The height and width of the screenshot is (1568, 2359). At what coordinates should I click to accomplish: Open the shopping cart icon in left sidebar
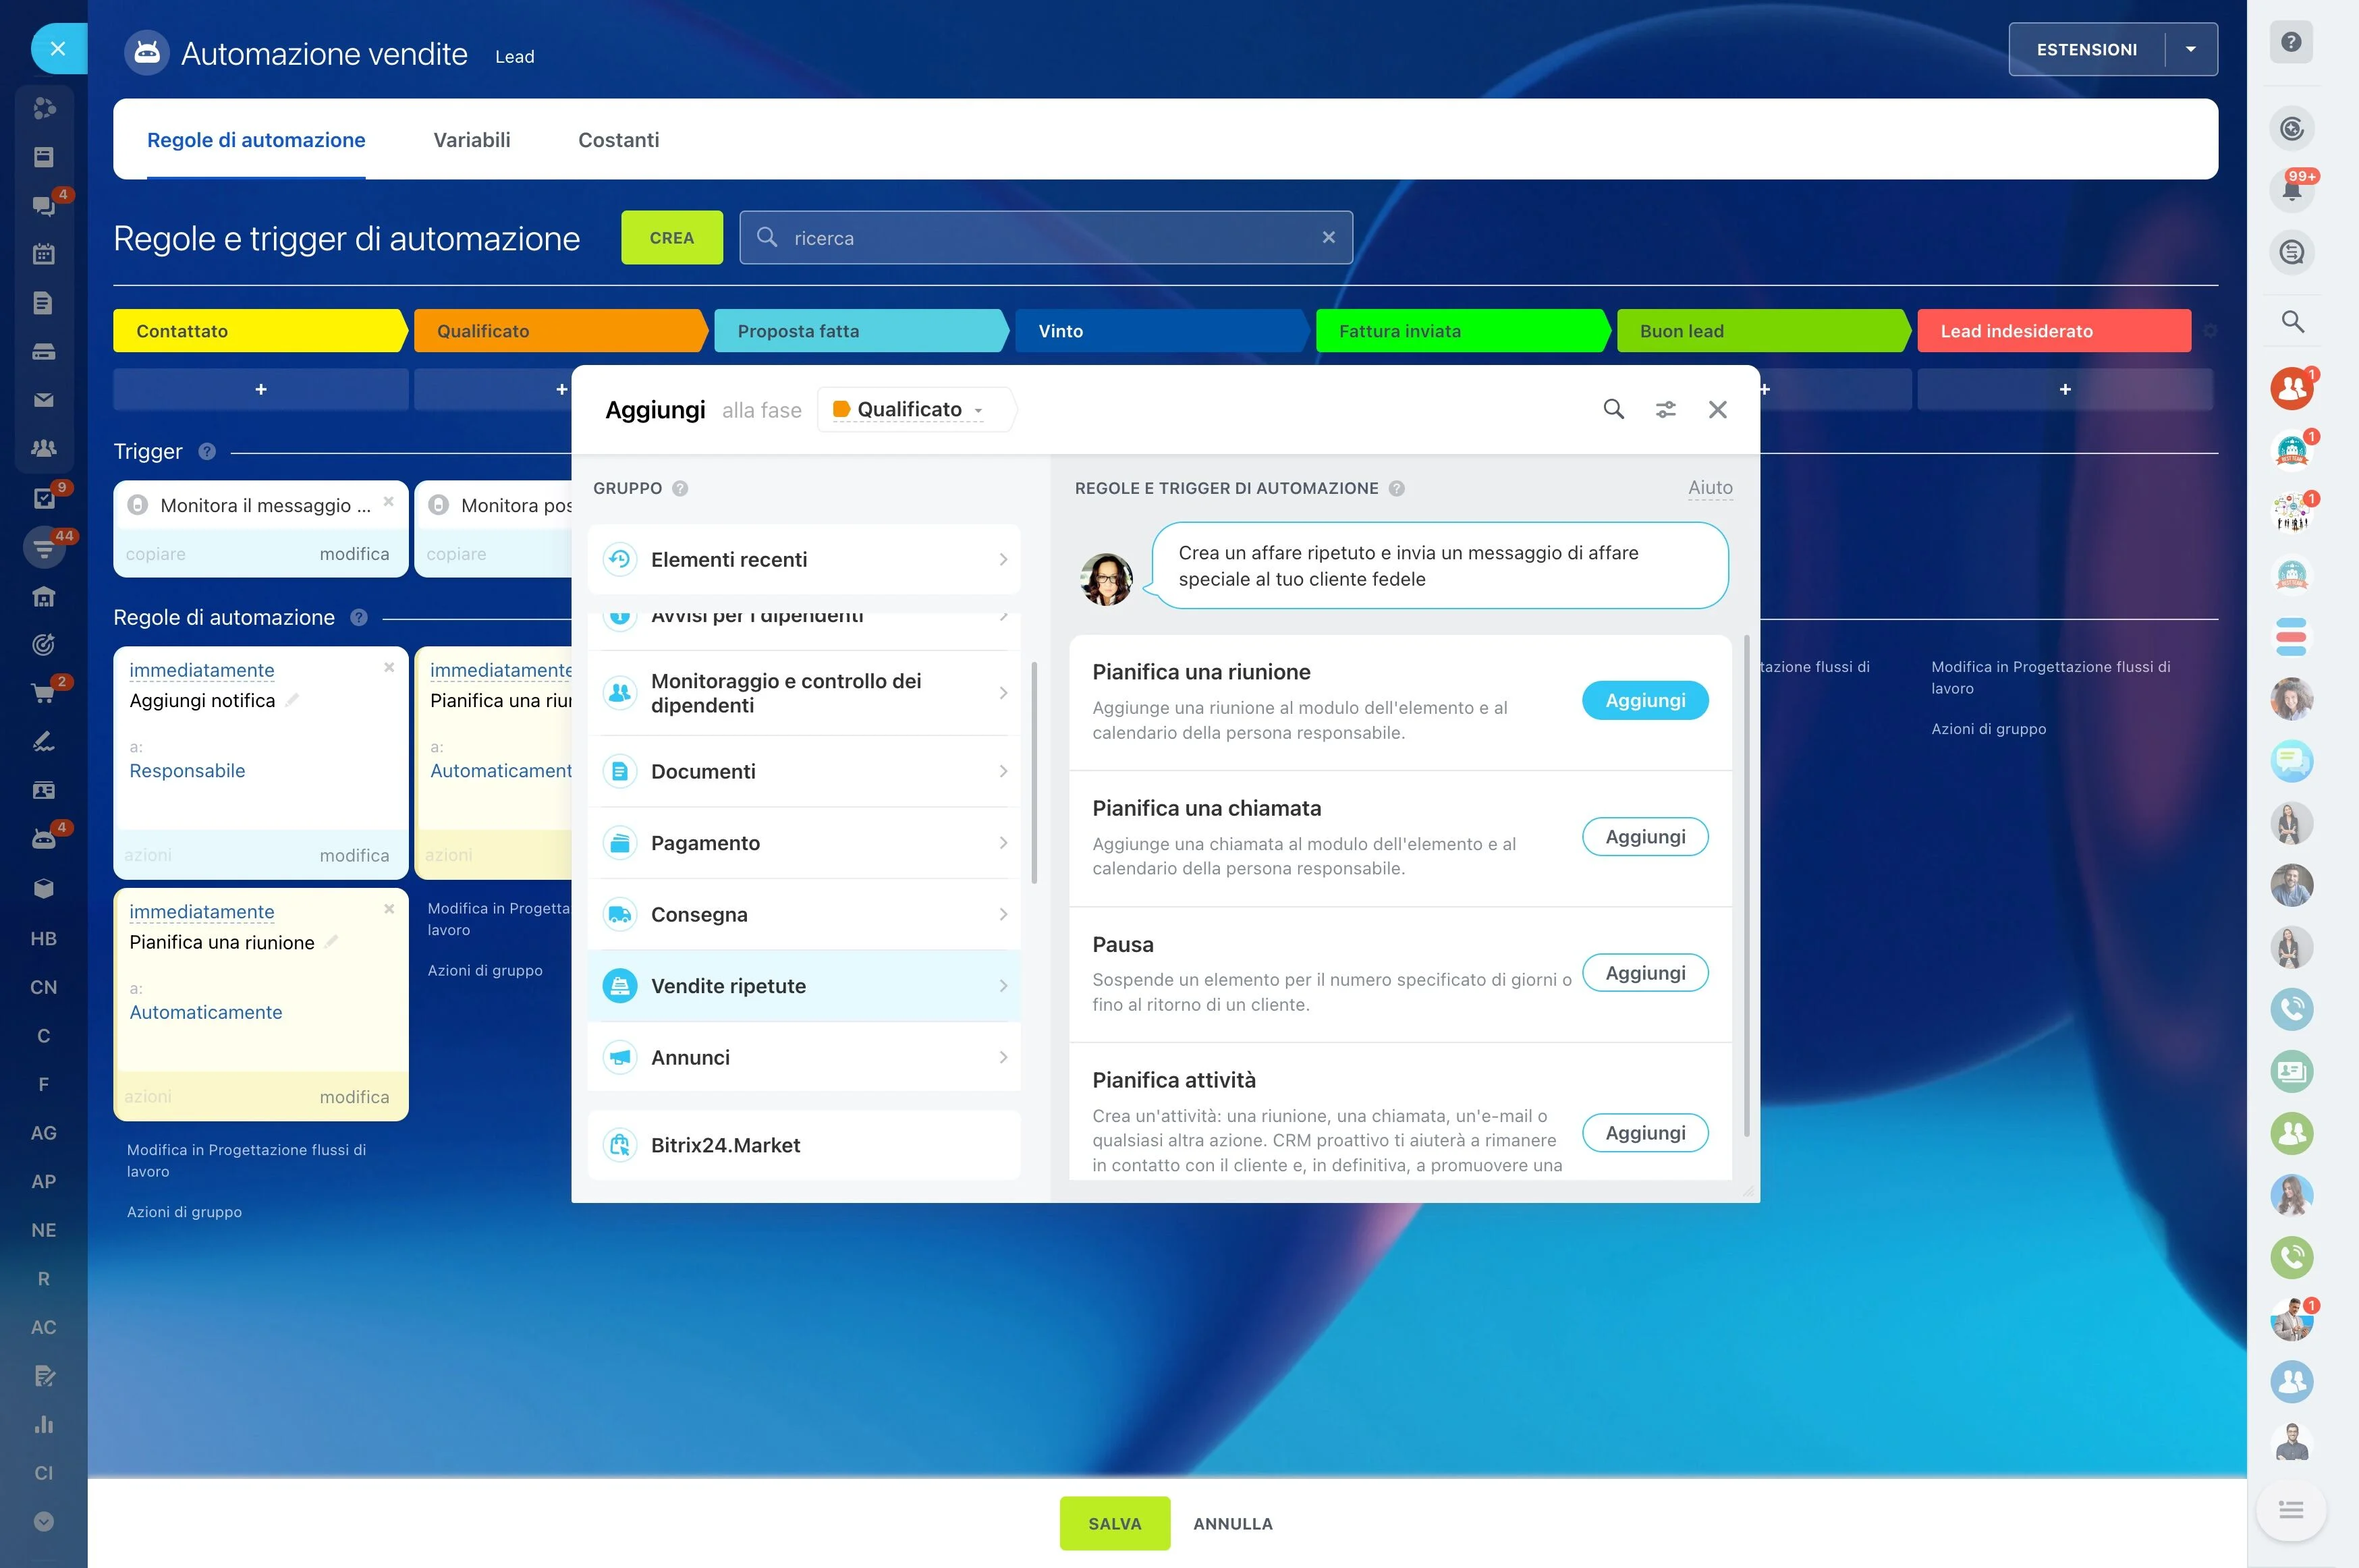(x=43, y=693)
